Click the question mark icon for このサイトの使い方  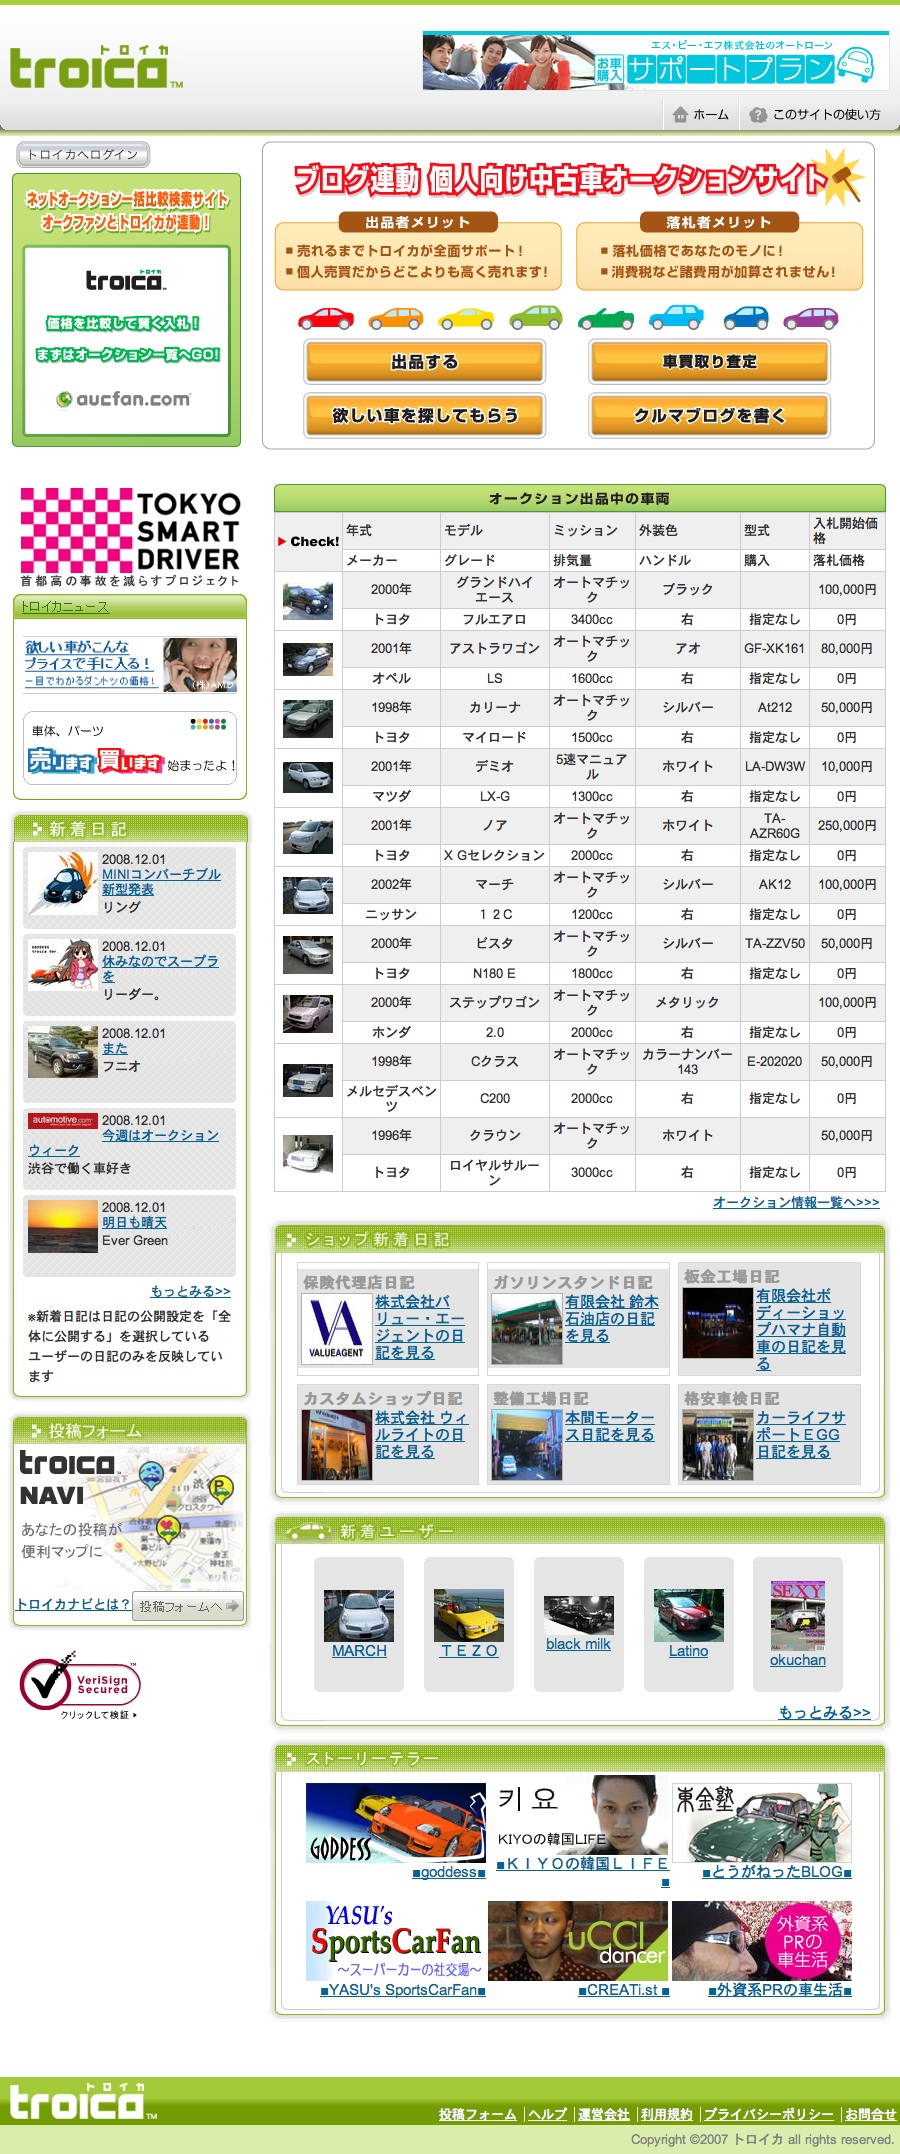[758, 115]
